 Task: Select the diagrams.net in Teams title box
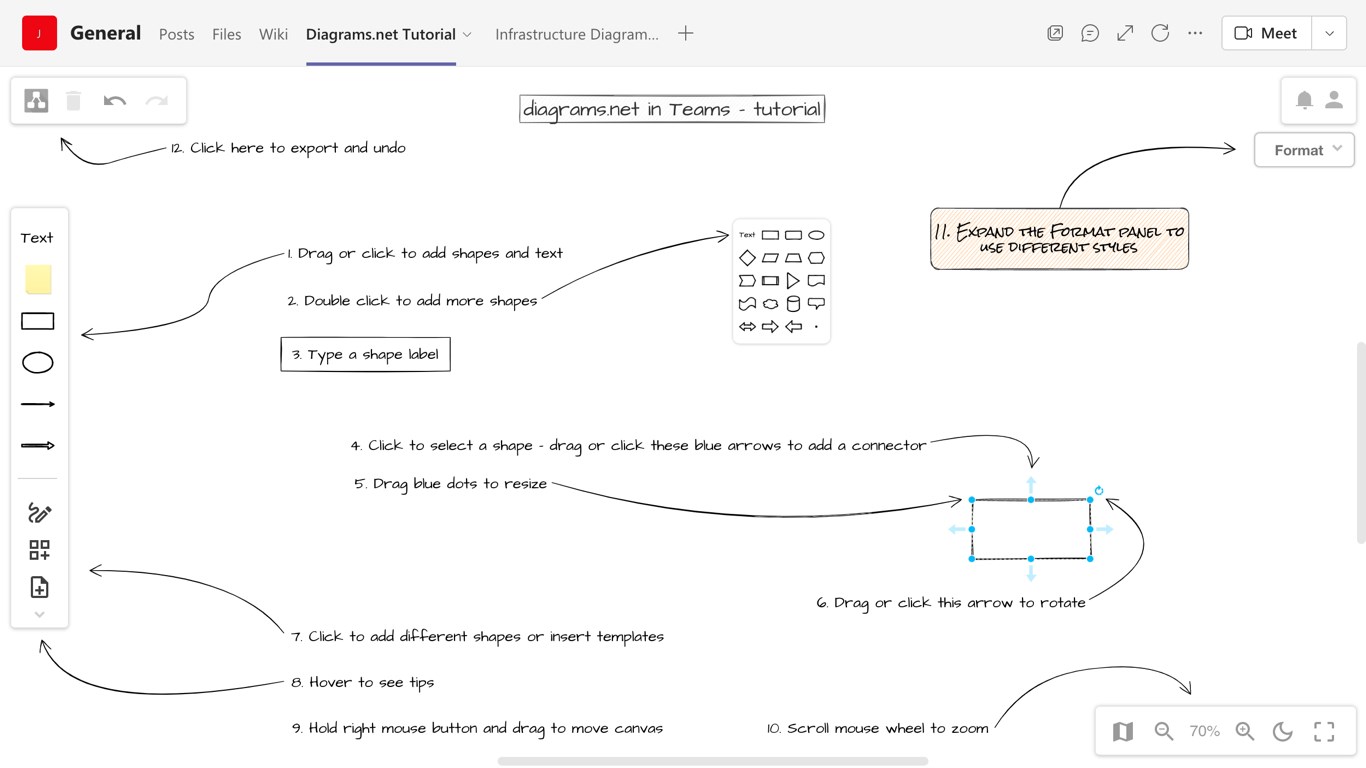click(672, 109)
